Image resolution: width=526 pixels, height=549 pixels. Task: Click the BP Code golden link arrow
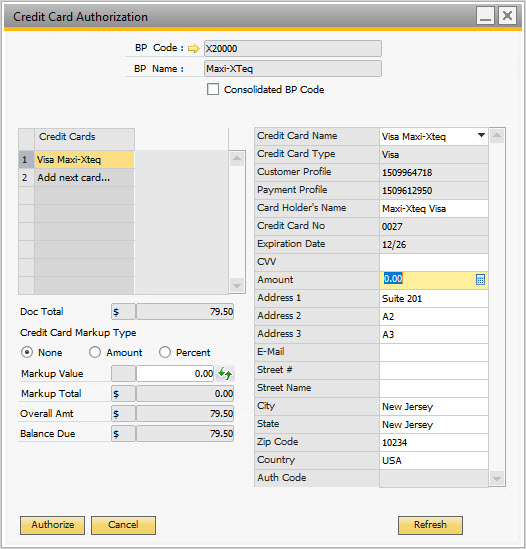[x=194, y=48]
